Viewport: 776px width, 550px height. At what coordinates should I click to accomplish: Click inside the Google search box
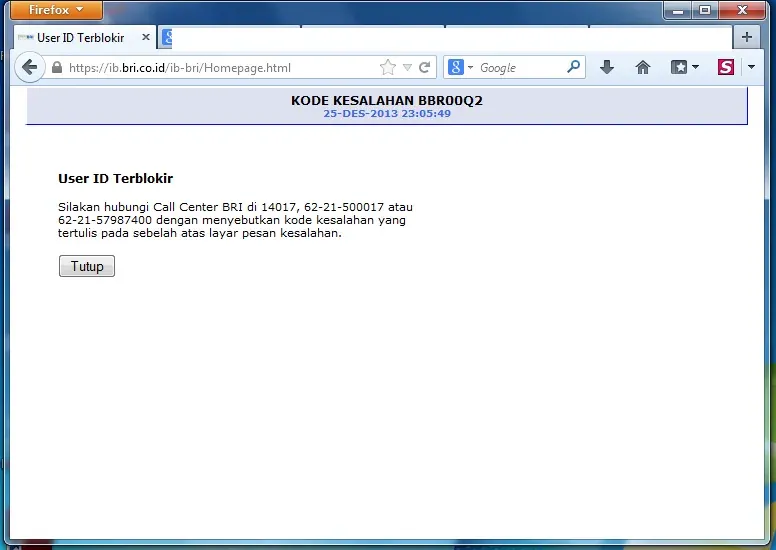pos(520,68)
